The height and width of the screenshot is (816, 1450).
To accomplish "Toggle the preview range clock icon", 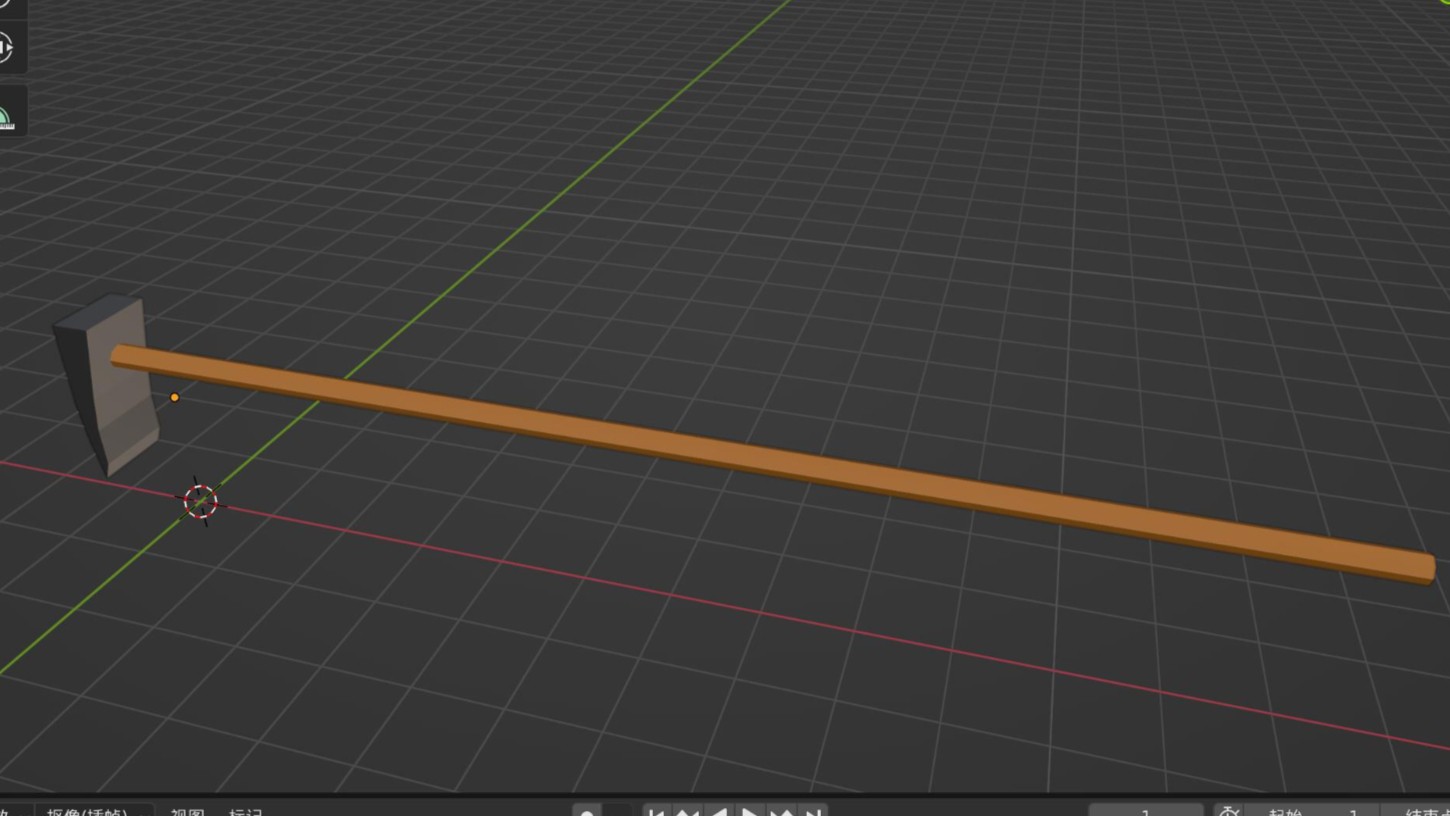I will [1229, 811].
